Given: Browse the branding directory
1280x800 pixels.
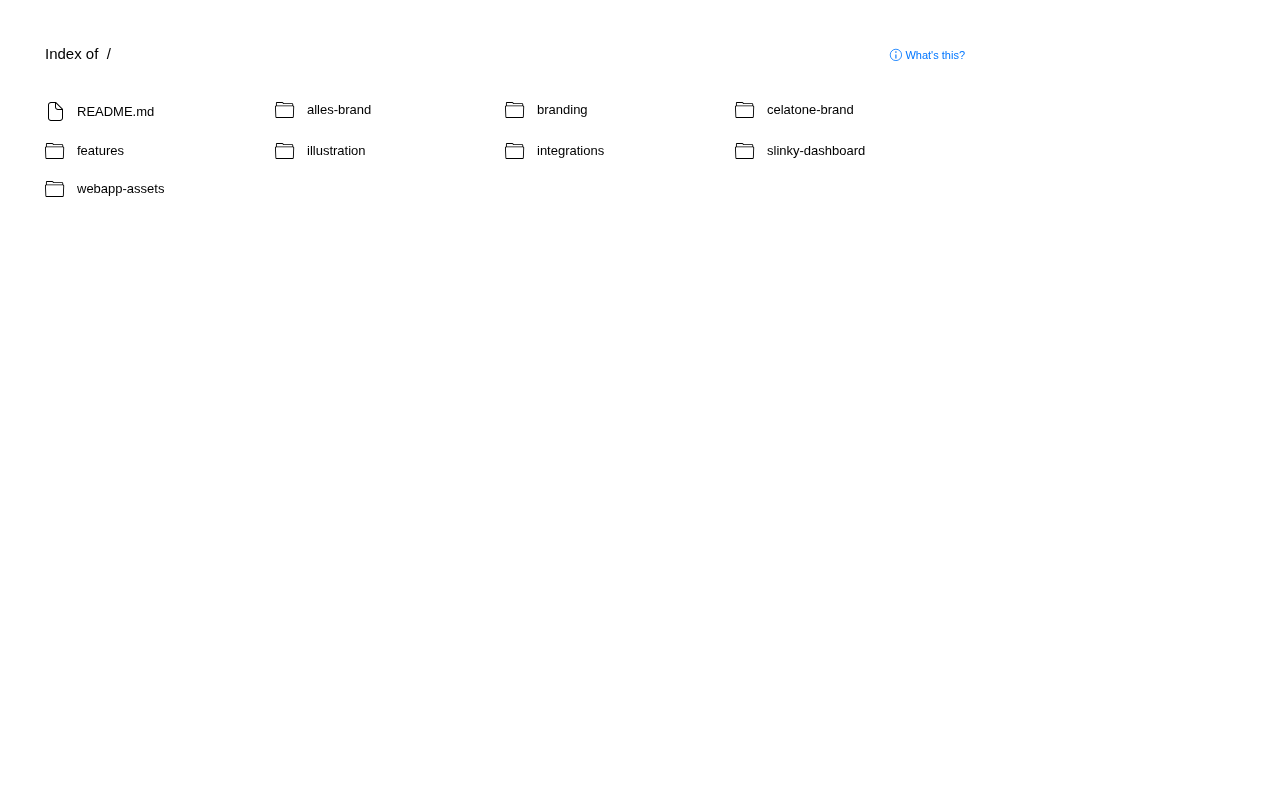Looking at the screenshot, I should [x=562, y=109].
